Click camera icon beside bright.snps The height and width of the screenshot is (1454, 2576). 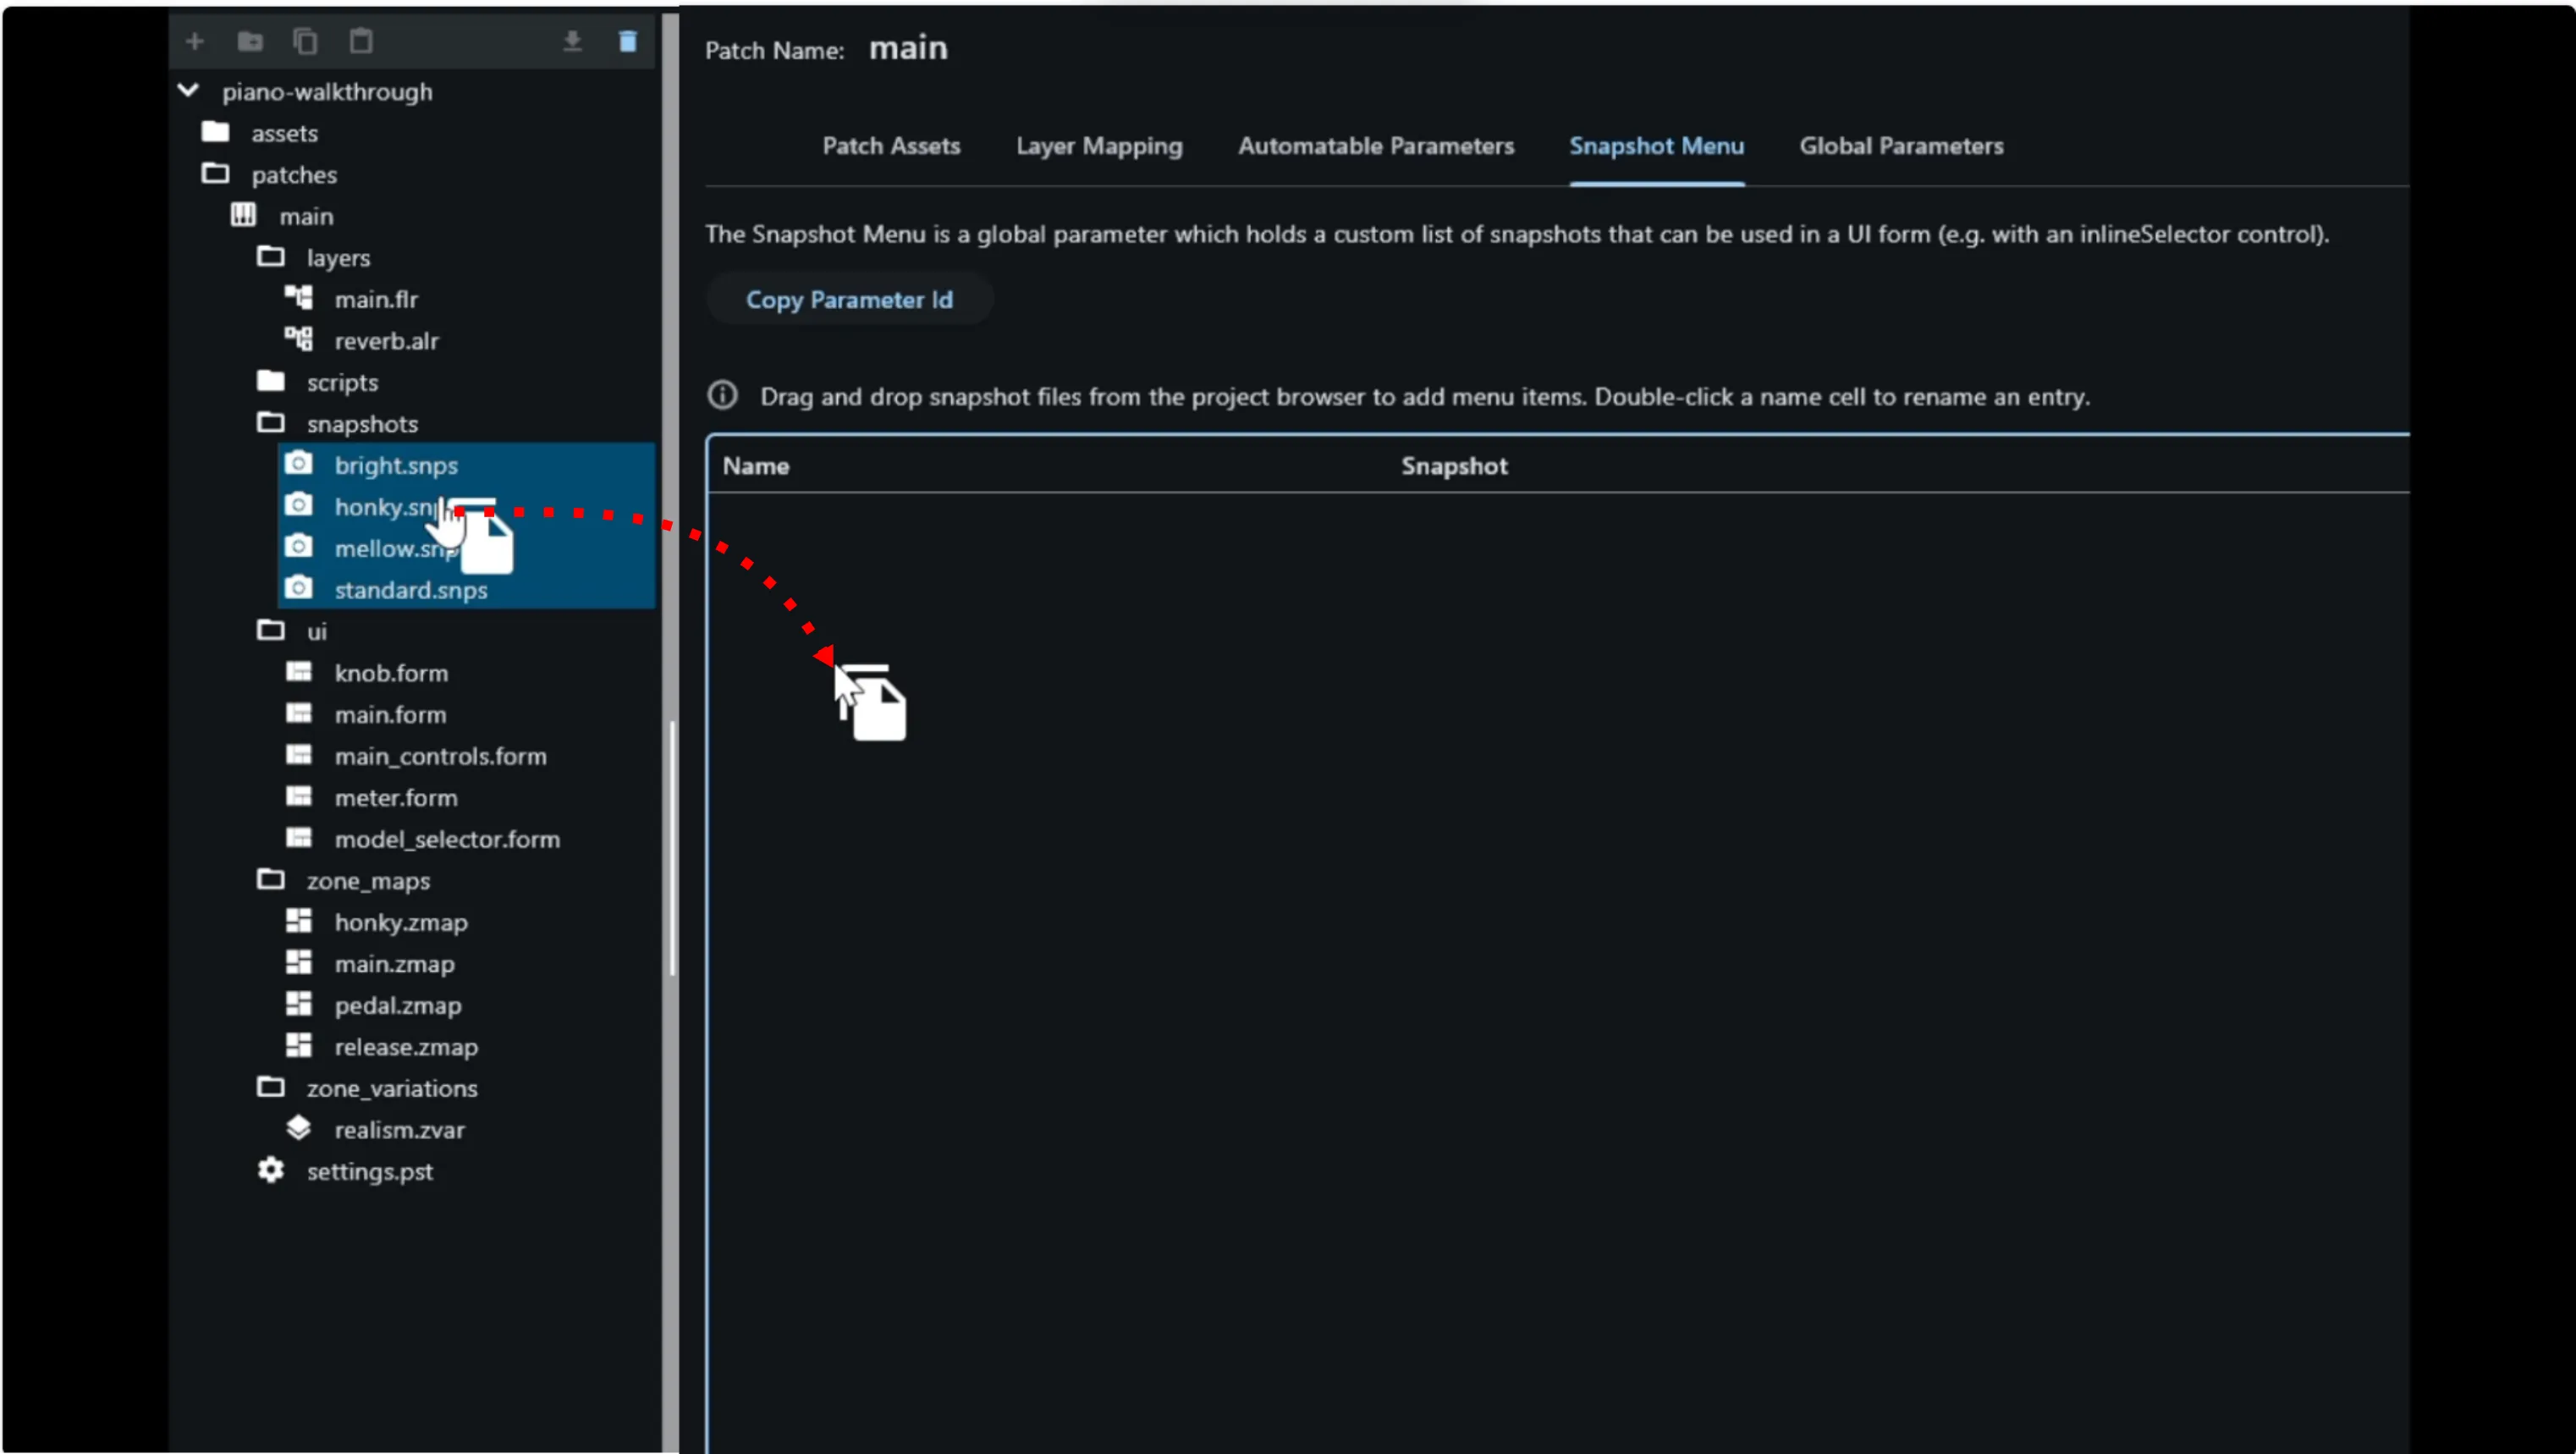click(x=298, y=464)
